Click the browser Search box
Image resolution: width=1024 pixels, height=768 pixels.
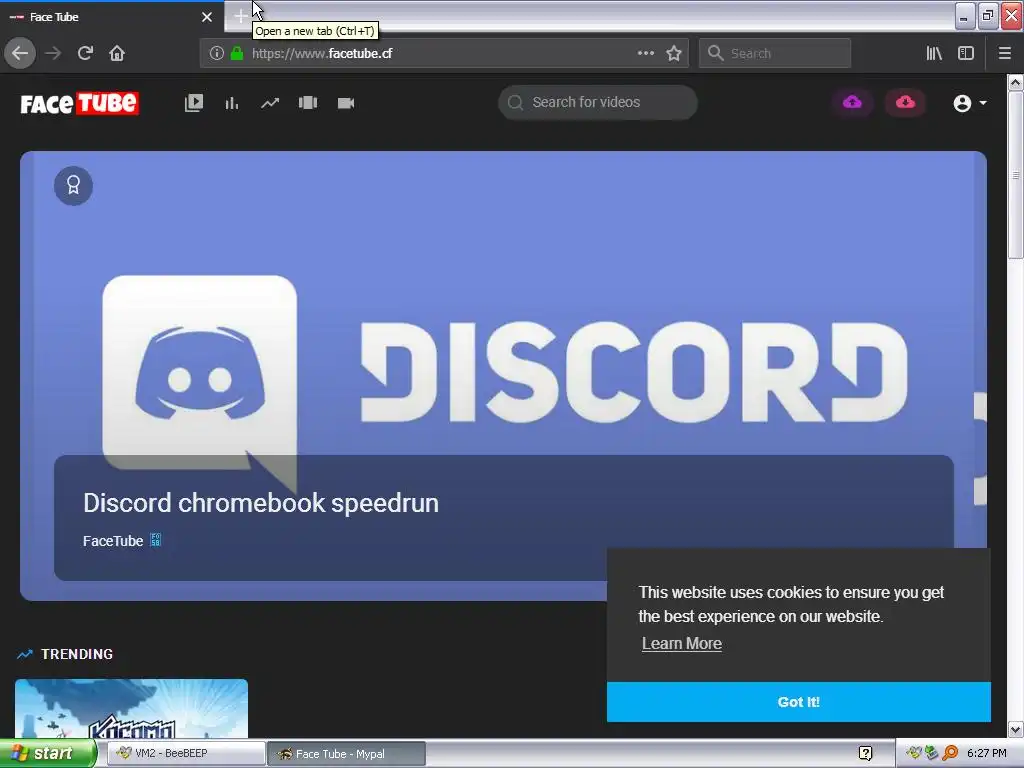[x=775, y=53]
